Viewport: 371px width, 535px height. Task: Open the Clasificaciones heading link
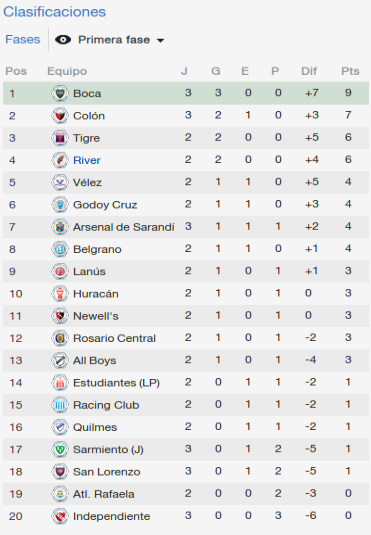(x=55, y=12)
